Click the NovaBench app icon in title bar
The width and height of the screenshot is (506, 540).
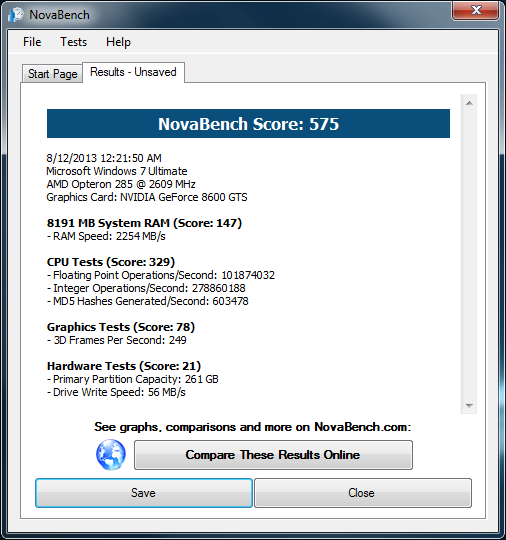16,14
